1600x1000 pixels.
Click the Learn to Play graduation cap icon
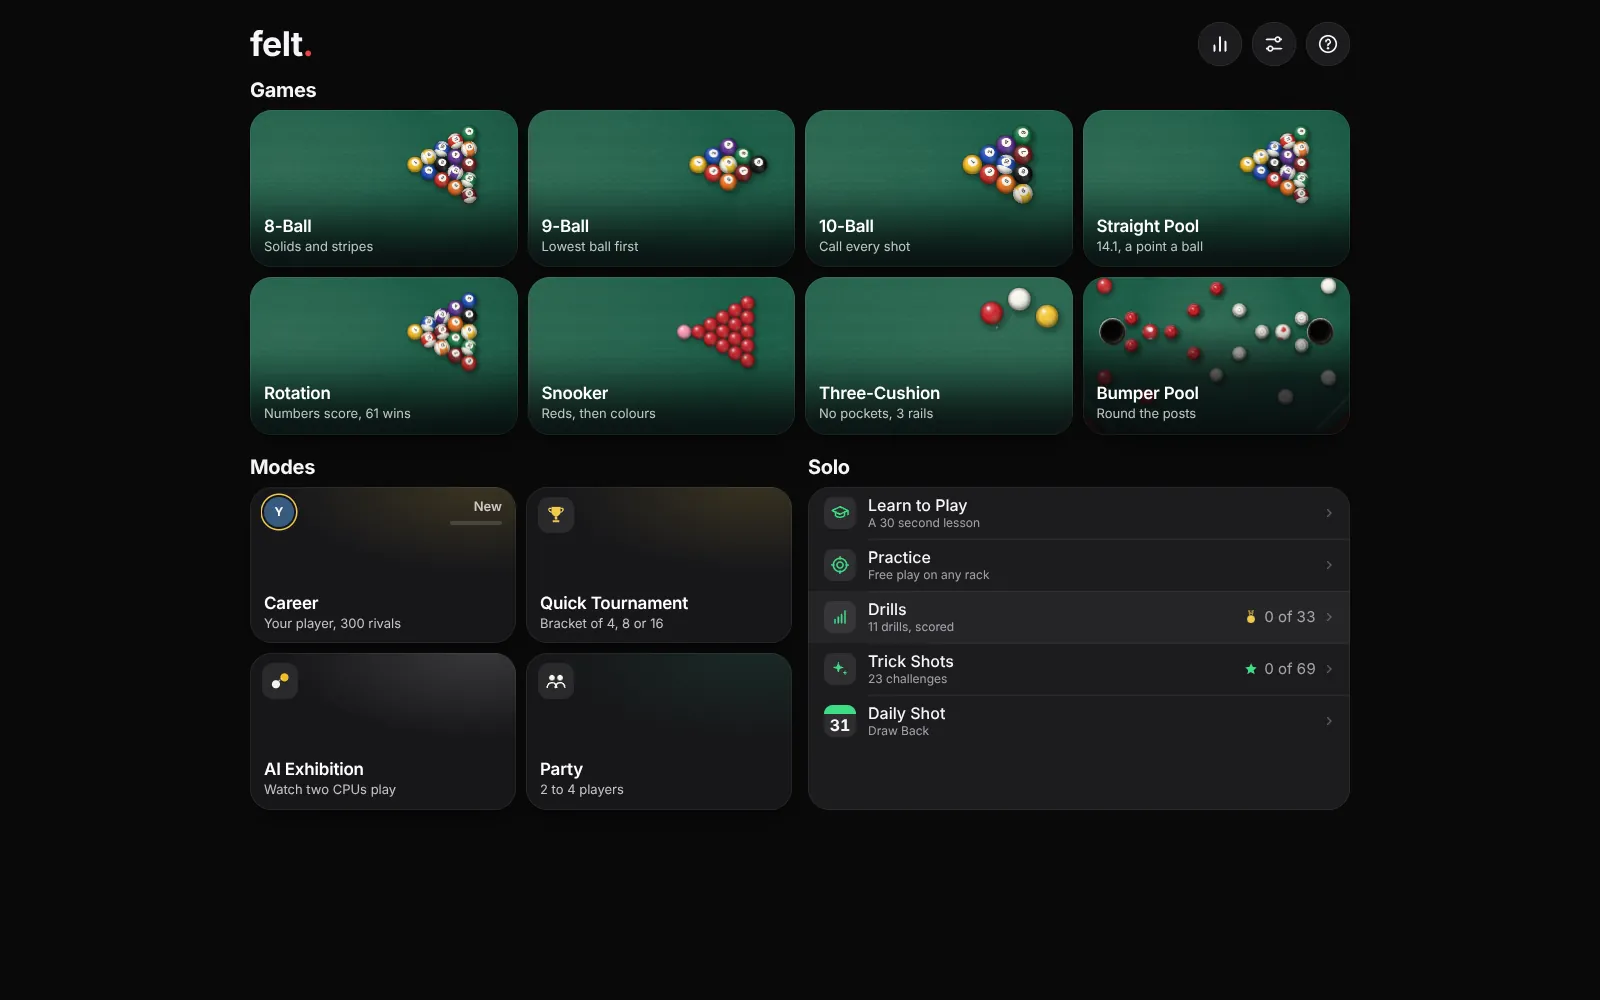tap(840, 513)
